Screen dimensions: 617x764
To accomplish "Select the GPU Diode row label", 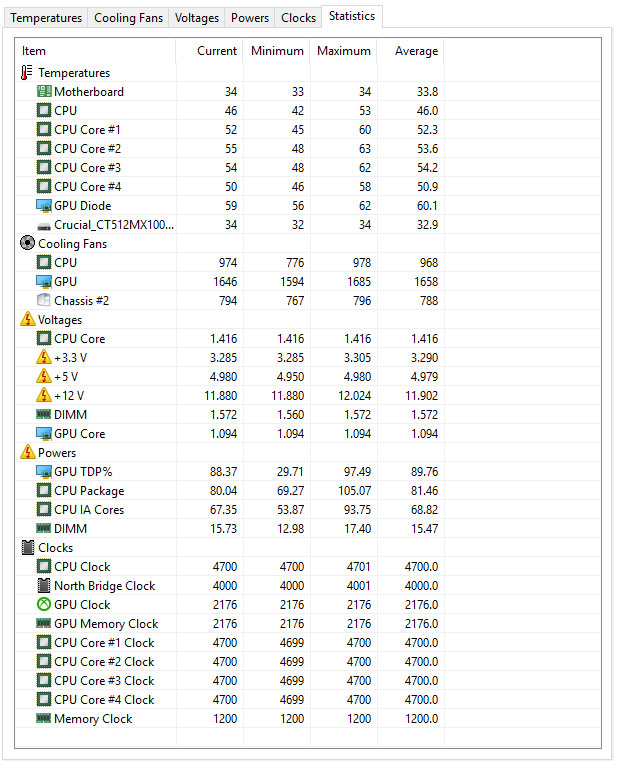I will tap(83, 206).
